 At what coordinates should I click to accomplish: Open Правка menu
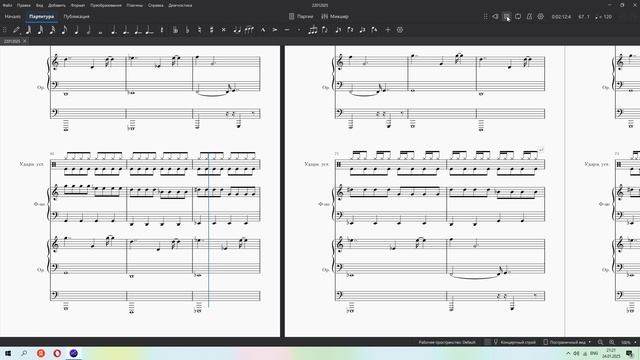(24, 5)
